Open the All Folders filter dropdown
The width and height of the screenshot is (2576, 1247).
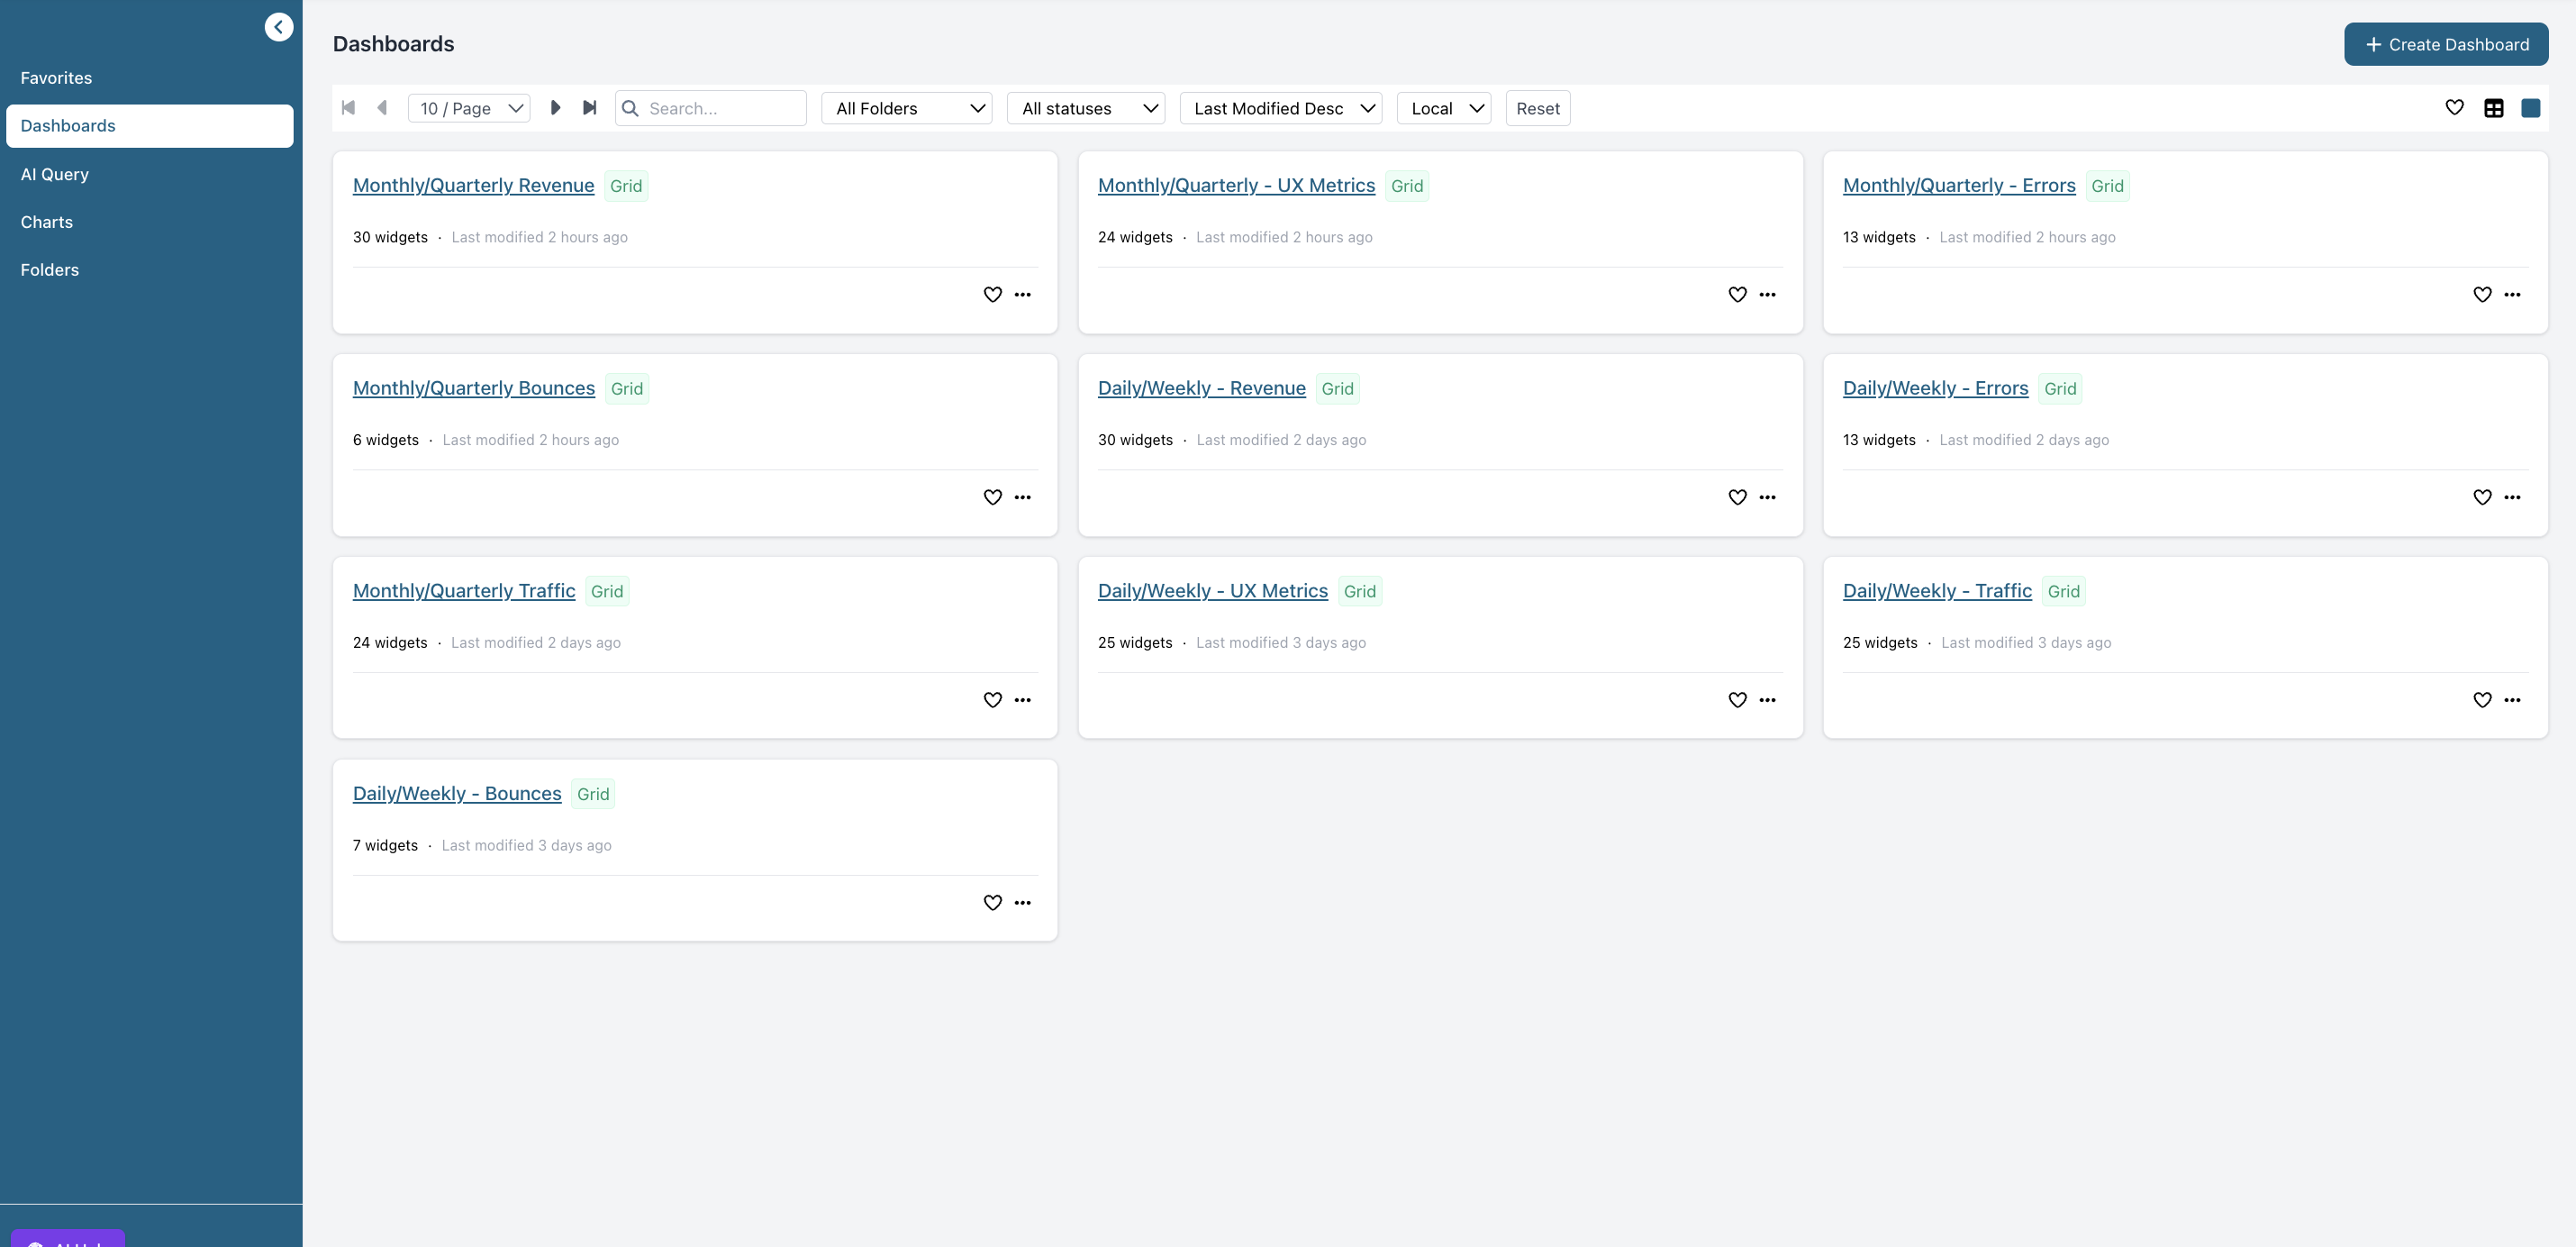tap(906, 108)
